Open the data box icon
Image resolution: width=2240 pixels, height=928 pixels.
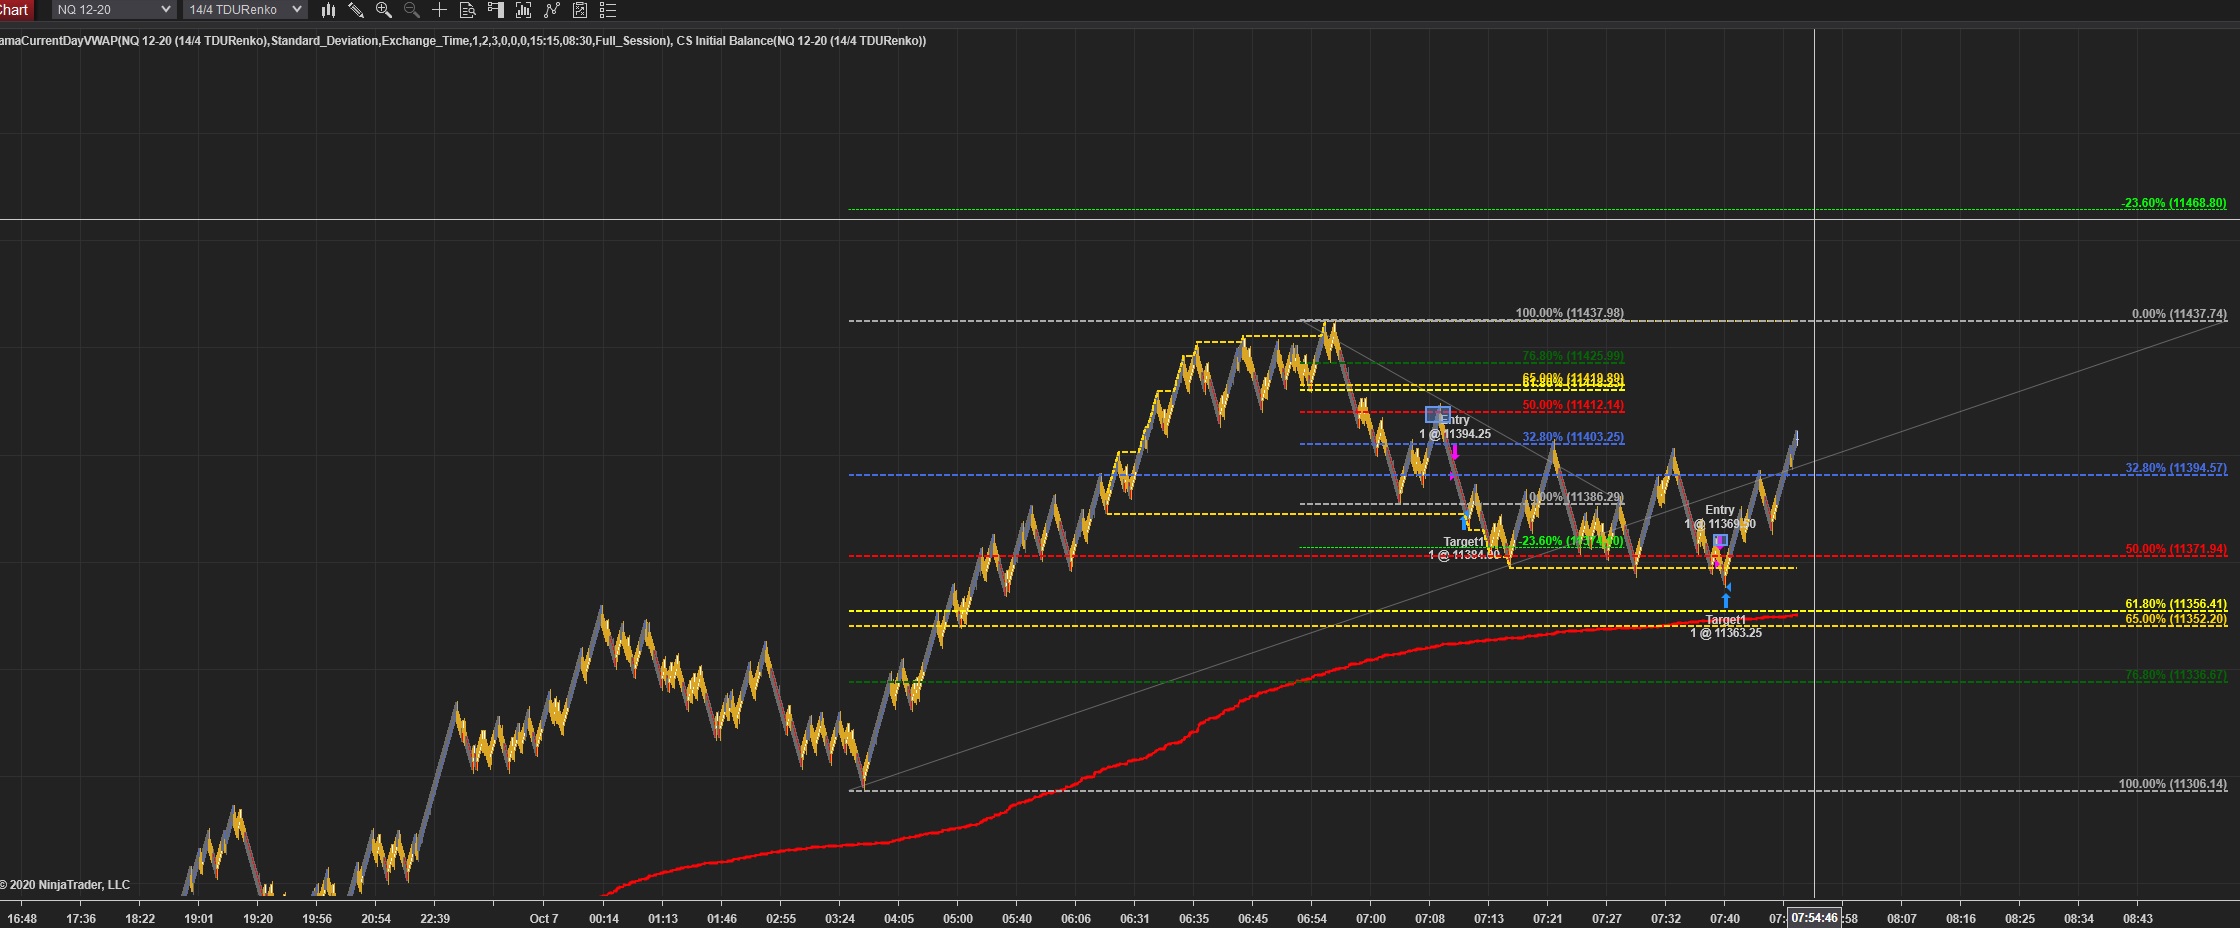(467, 10)
